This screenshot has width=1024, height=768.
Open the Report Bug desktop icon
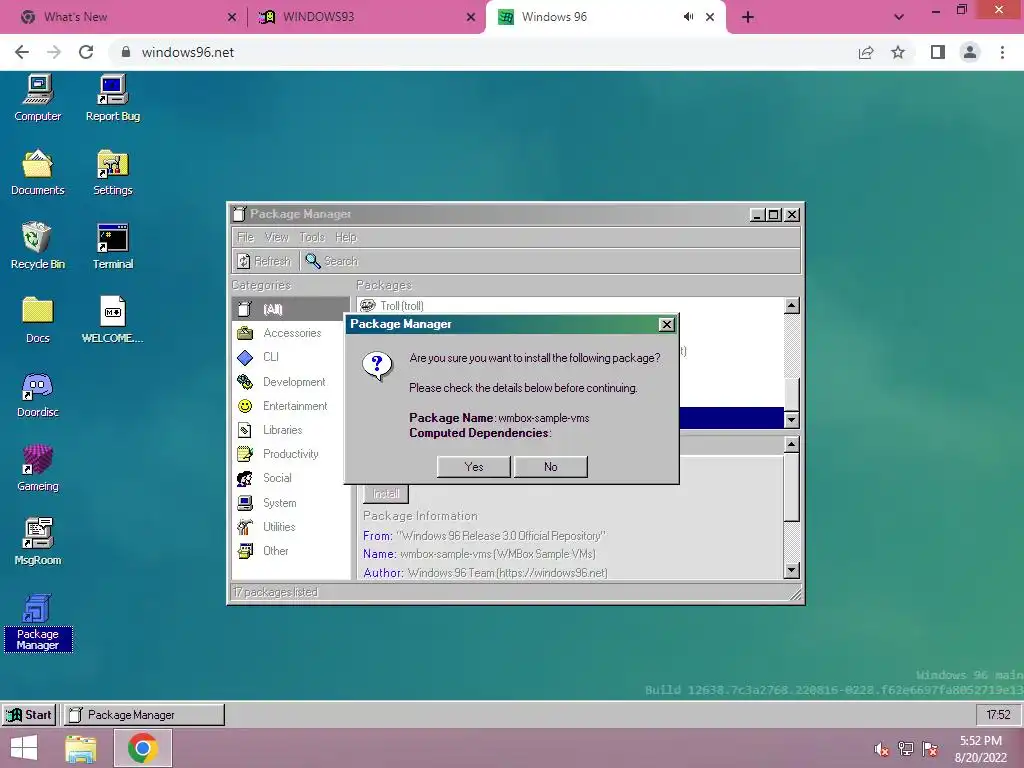click(112, 99)
